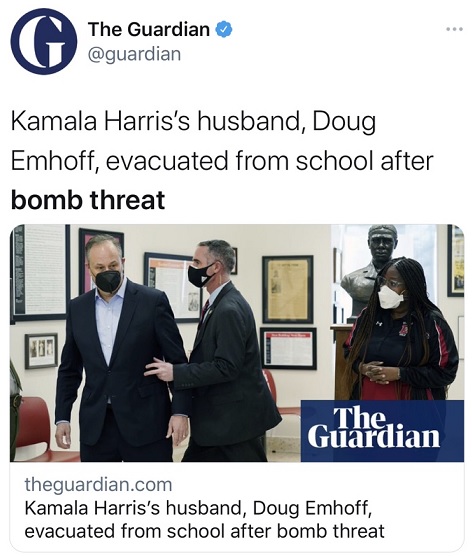This screenshot has width=474, height=556.
Task: Open the @guardian handle link
Action: pos(134,54)
